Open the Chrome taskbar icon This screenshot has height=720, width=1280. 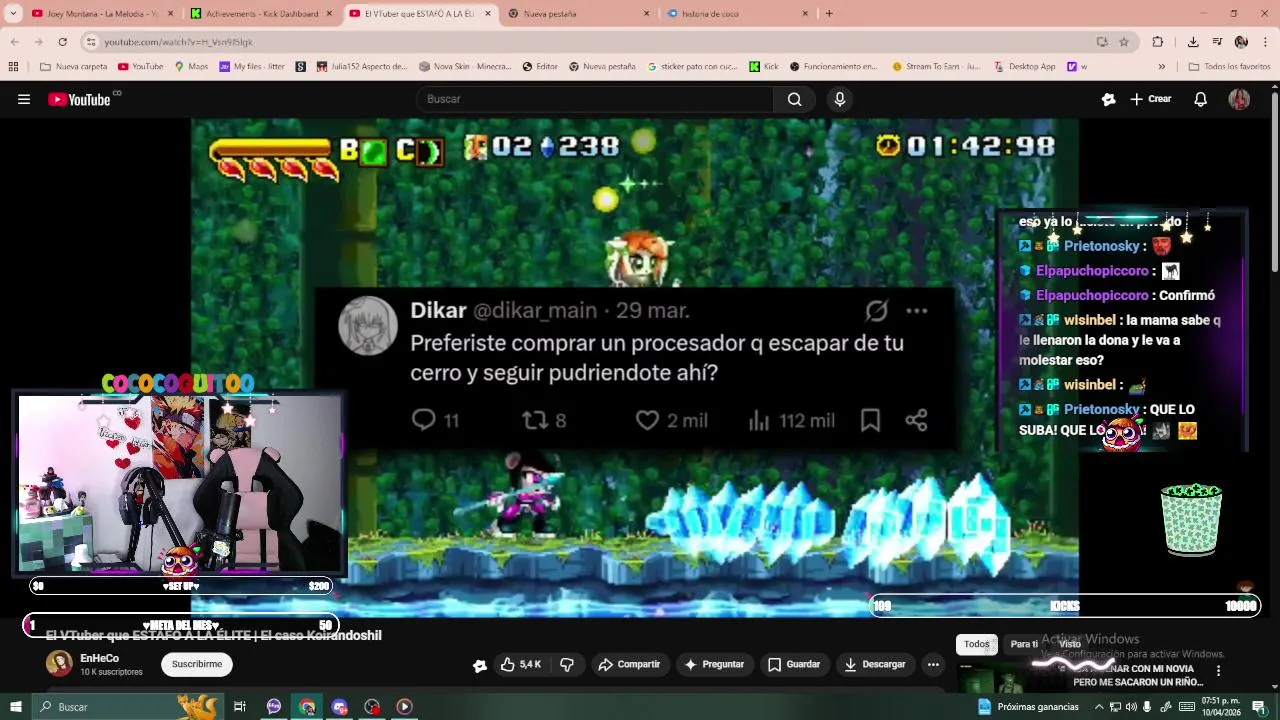tap(307, 707)
